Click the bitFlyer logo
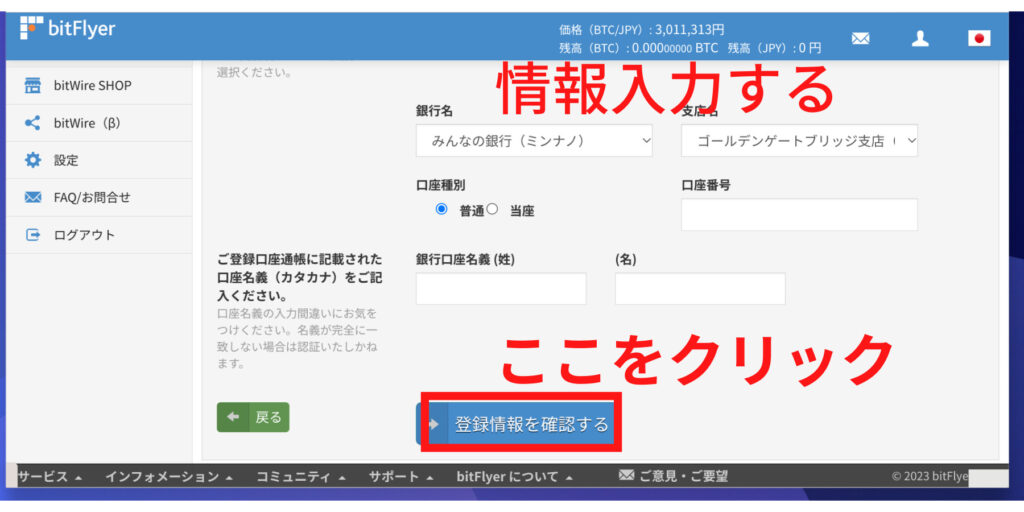Screen dimensions: 1024x512 pyautogui.click(x=67, y=28)
